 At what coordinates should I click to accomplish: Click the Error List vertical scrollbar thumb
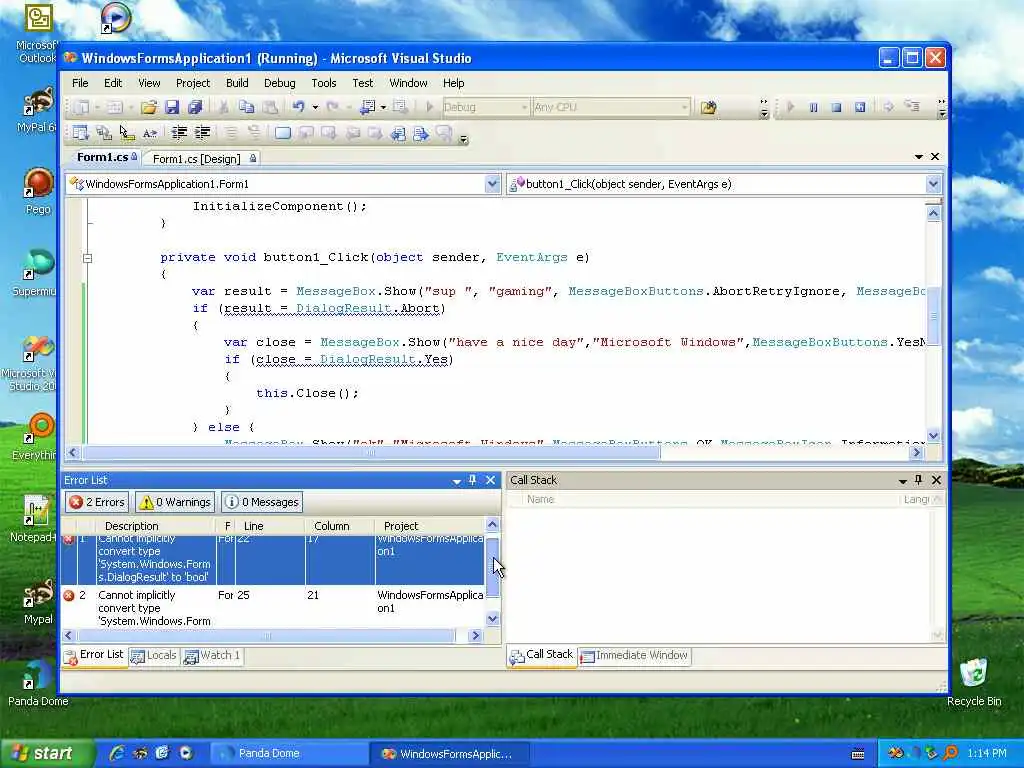[x=493, y=568]
